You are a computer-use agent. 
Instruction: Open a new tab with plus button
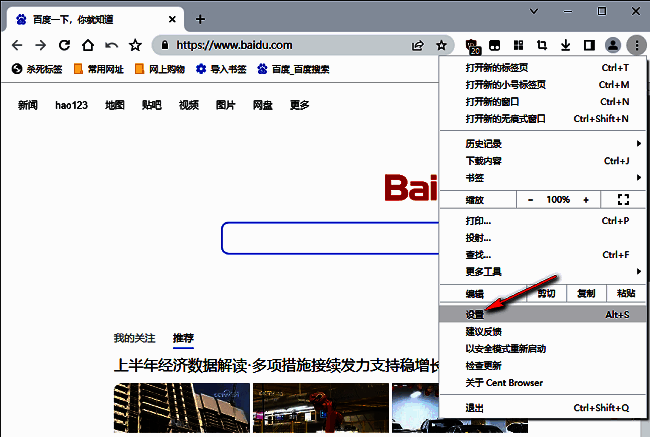point(200,19)
